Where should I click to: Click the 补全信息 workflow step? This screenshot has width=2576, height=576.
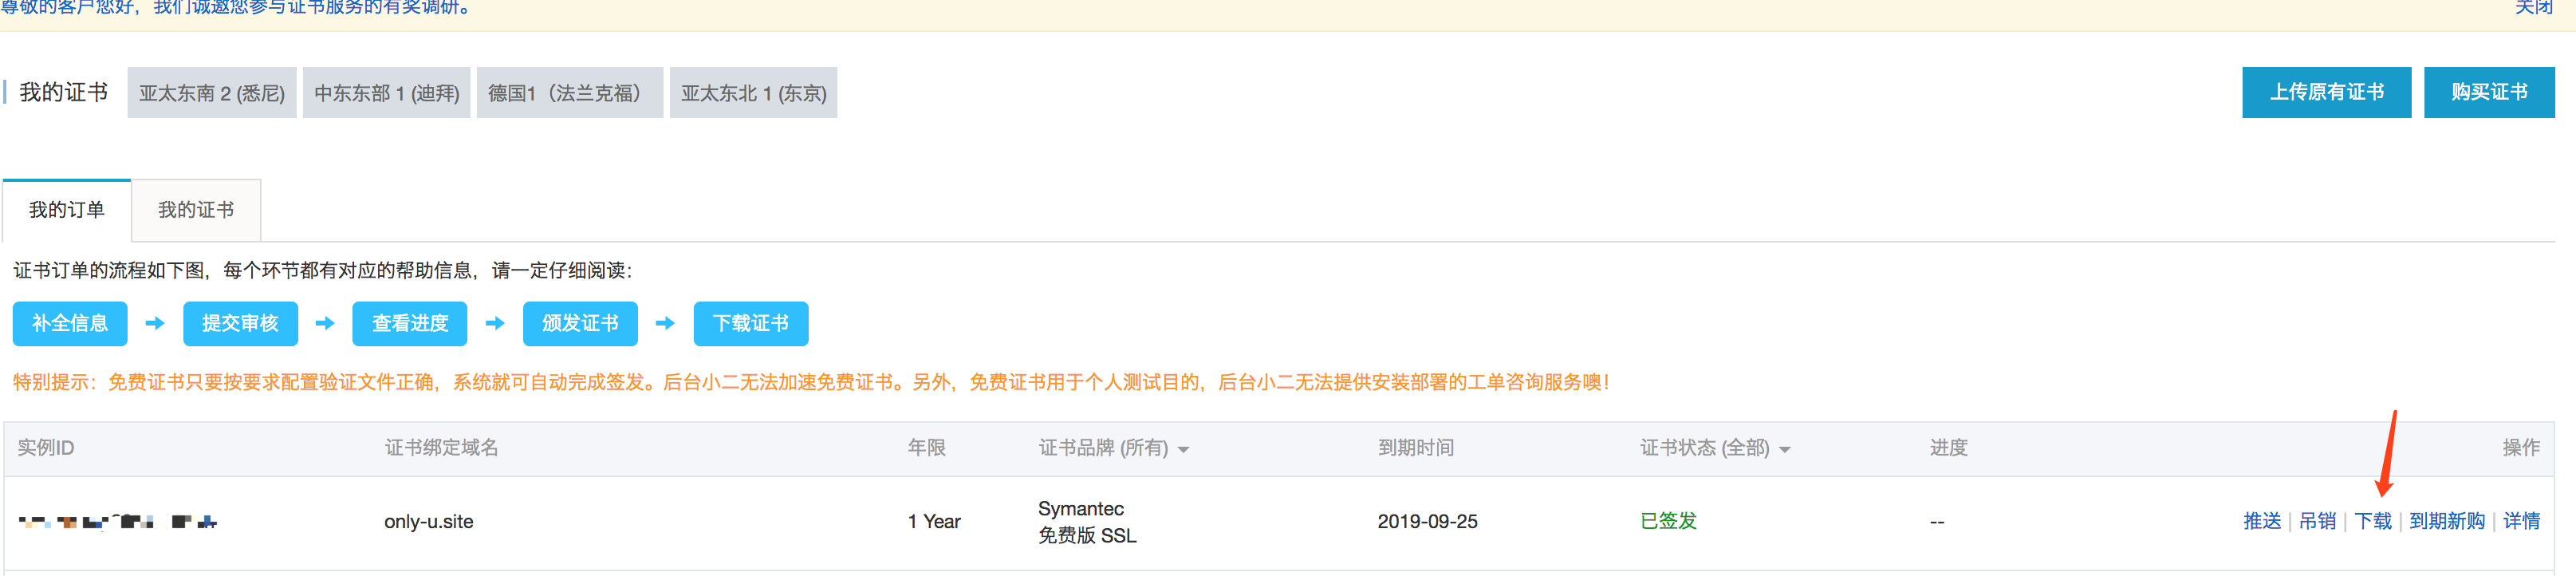coord(70,324)
